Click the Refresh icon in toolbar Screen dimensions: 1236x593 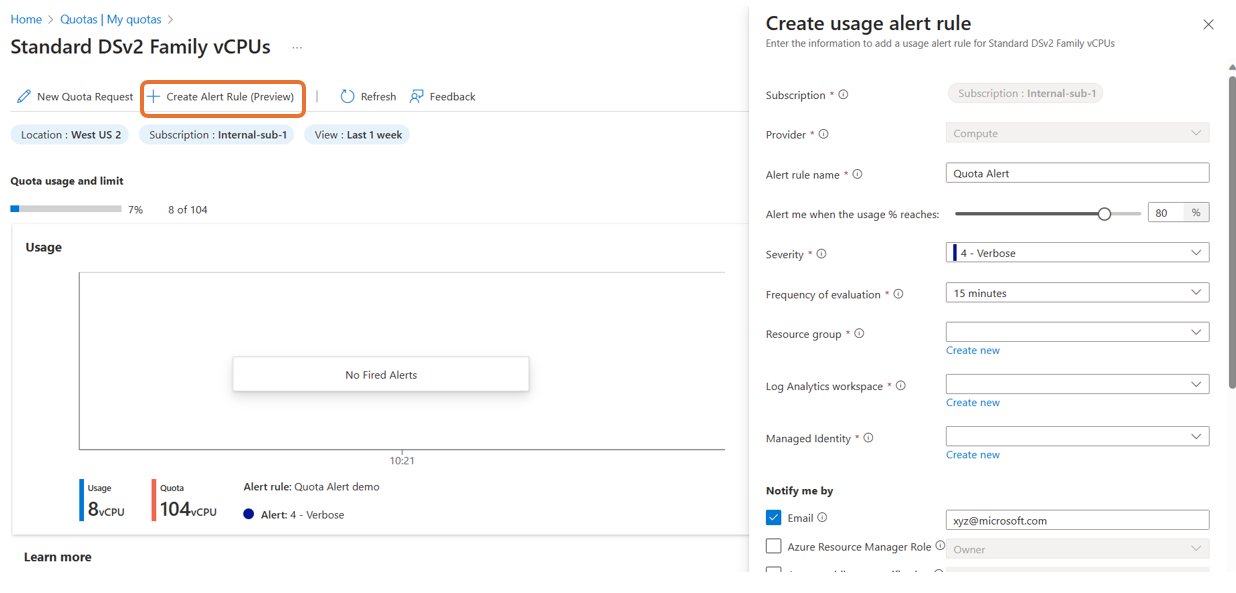point(348,97)
